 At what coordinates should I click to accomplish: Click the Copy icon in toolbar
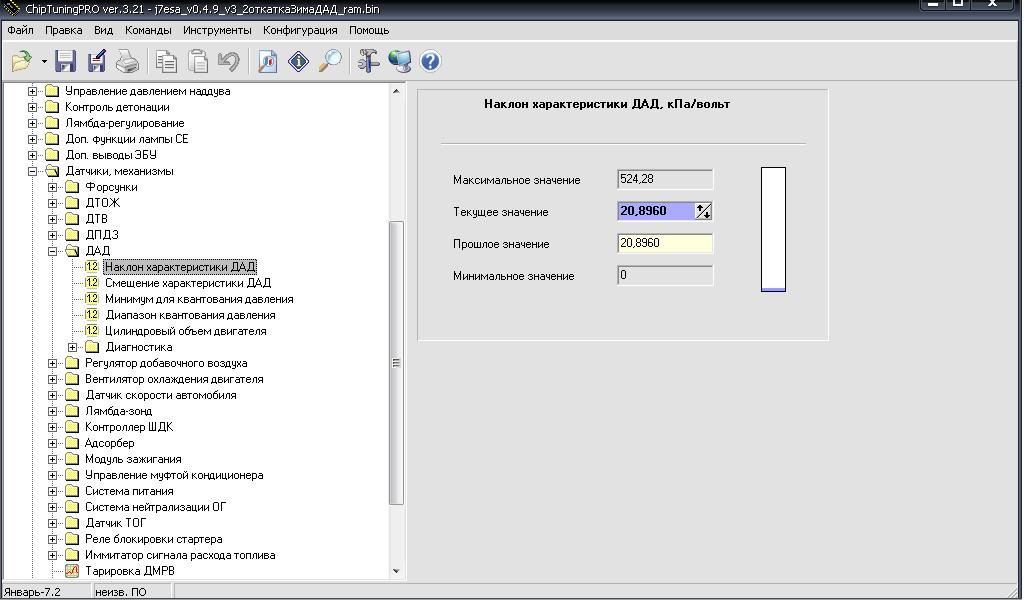coord(166,61)
